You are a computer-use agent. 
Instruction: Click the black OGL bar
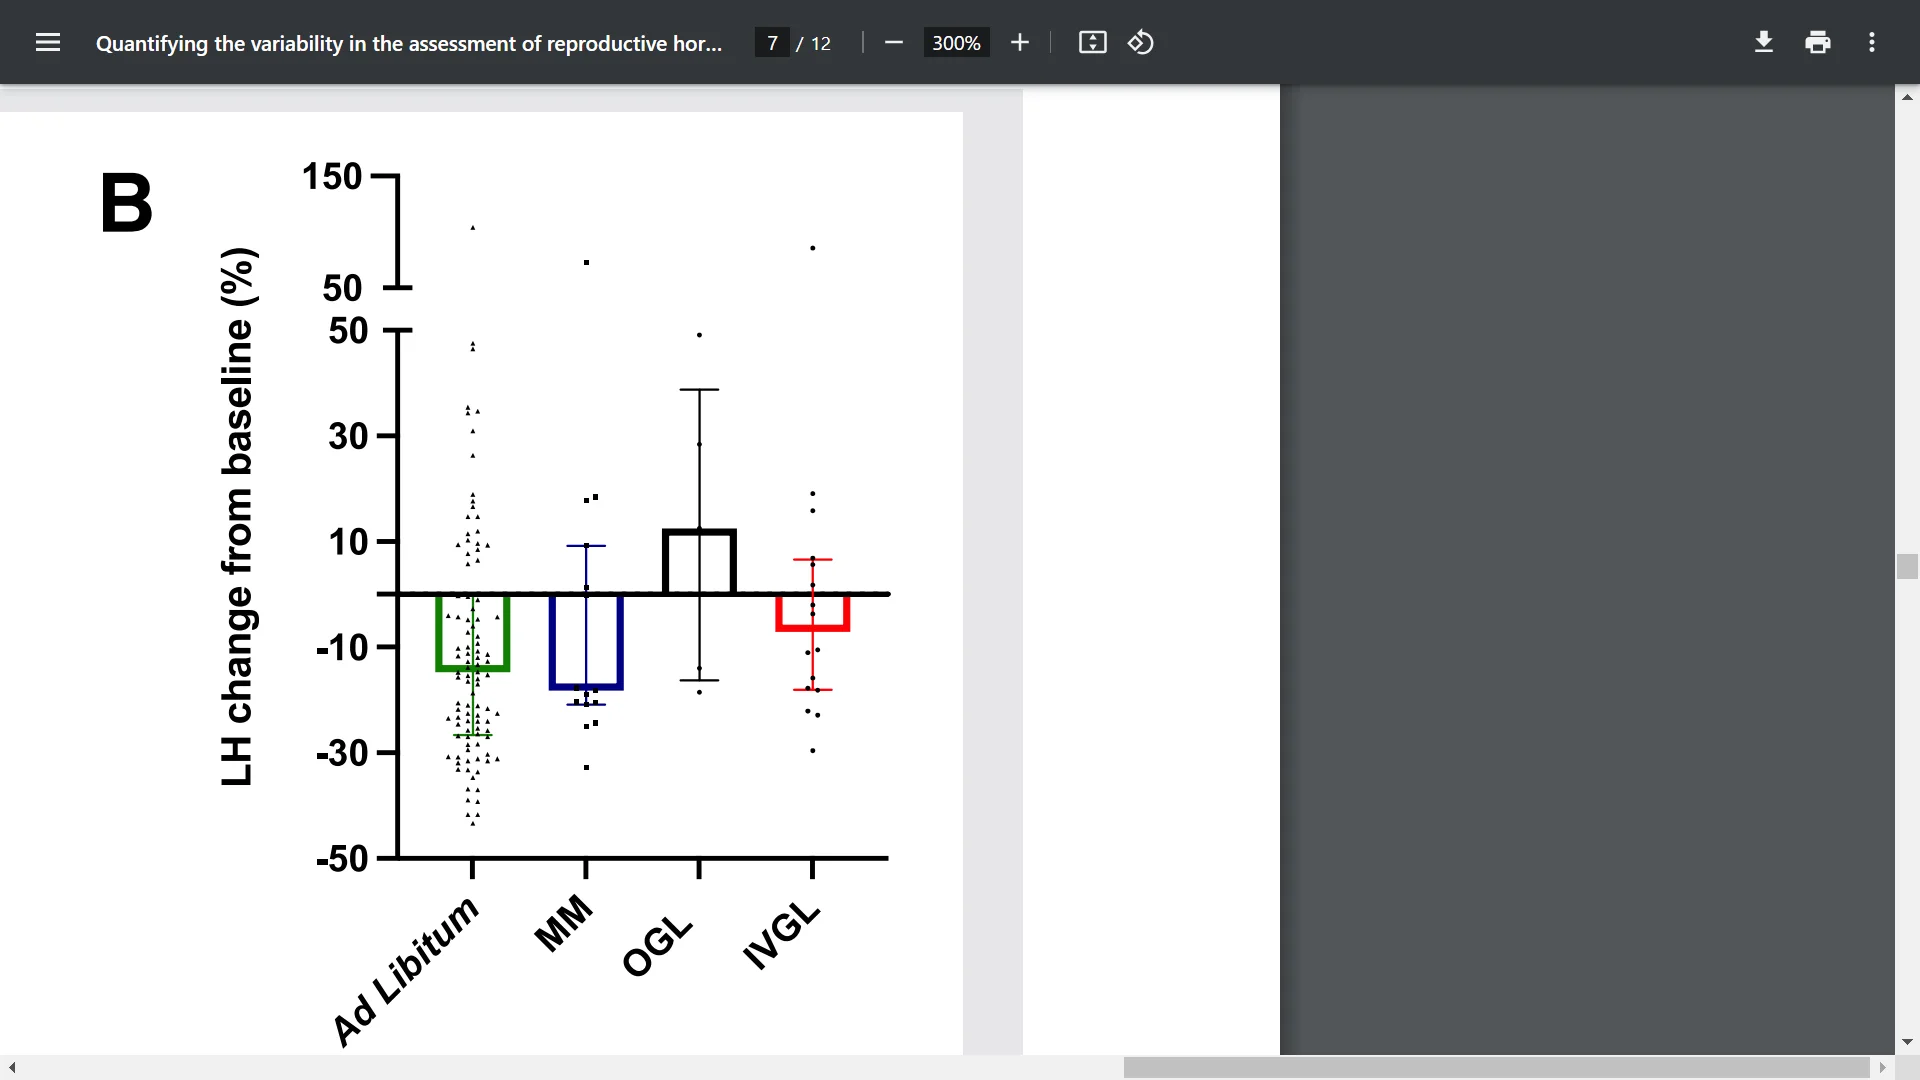(x=699, y=562)
